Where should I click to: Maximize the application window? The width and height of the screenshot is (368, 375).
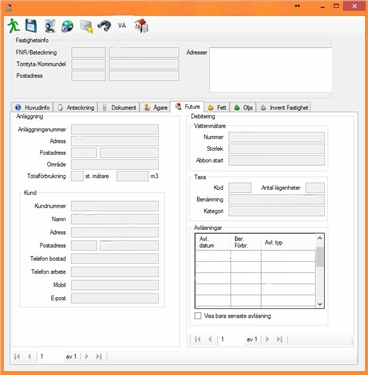(336, 6)
